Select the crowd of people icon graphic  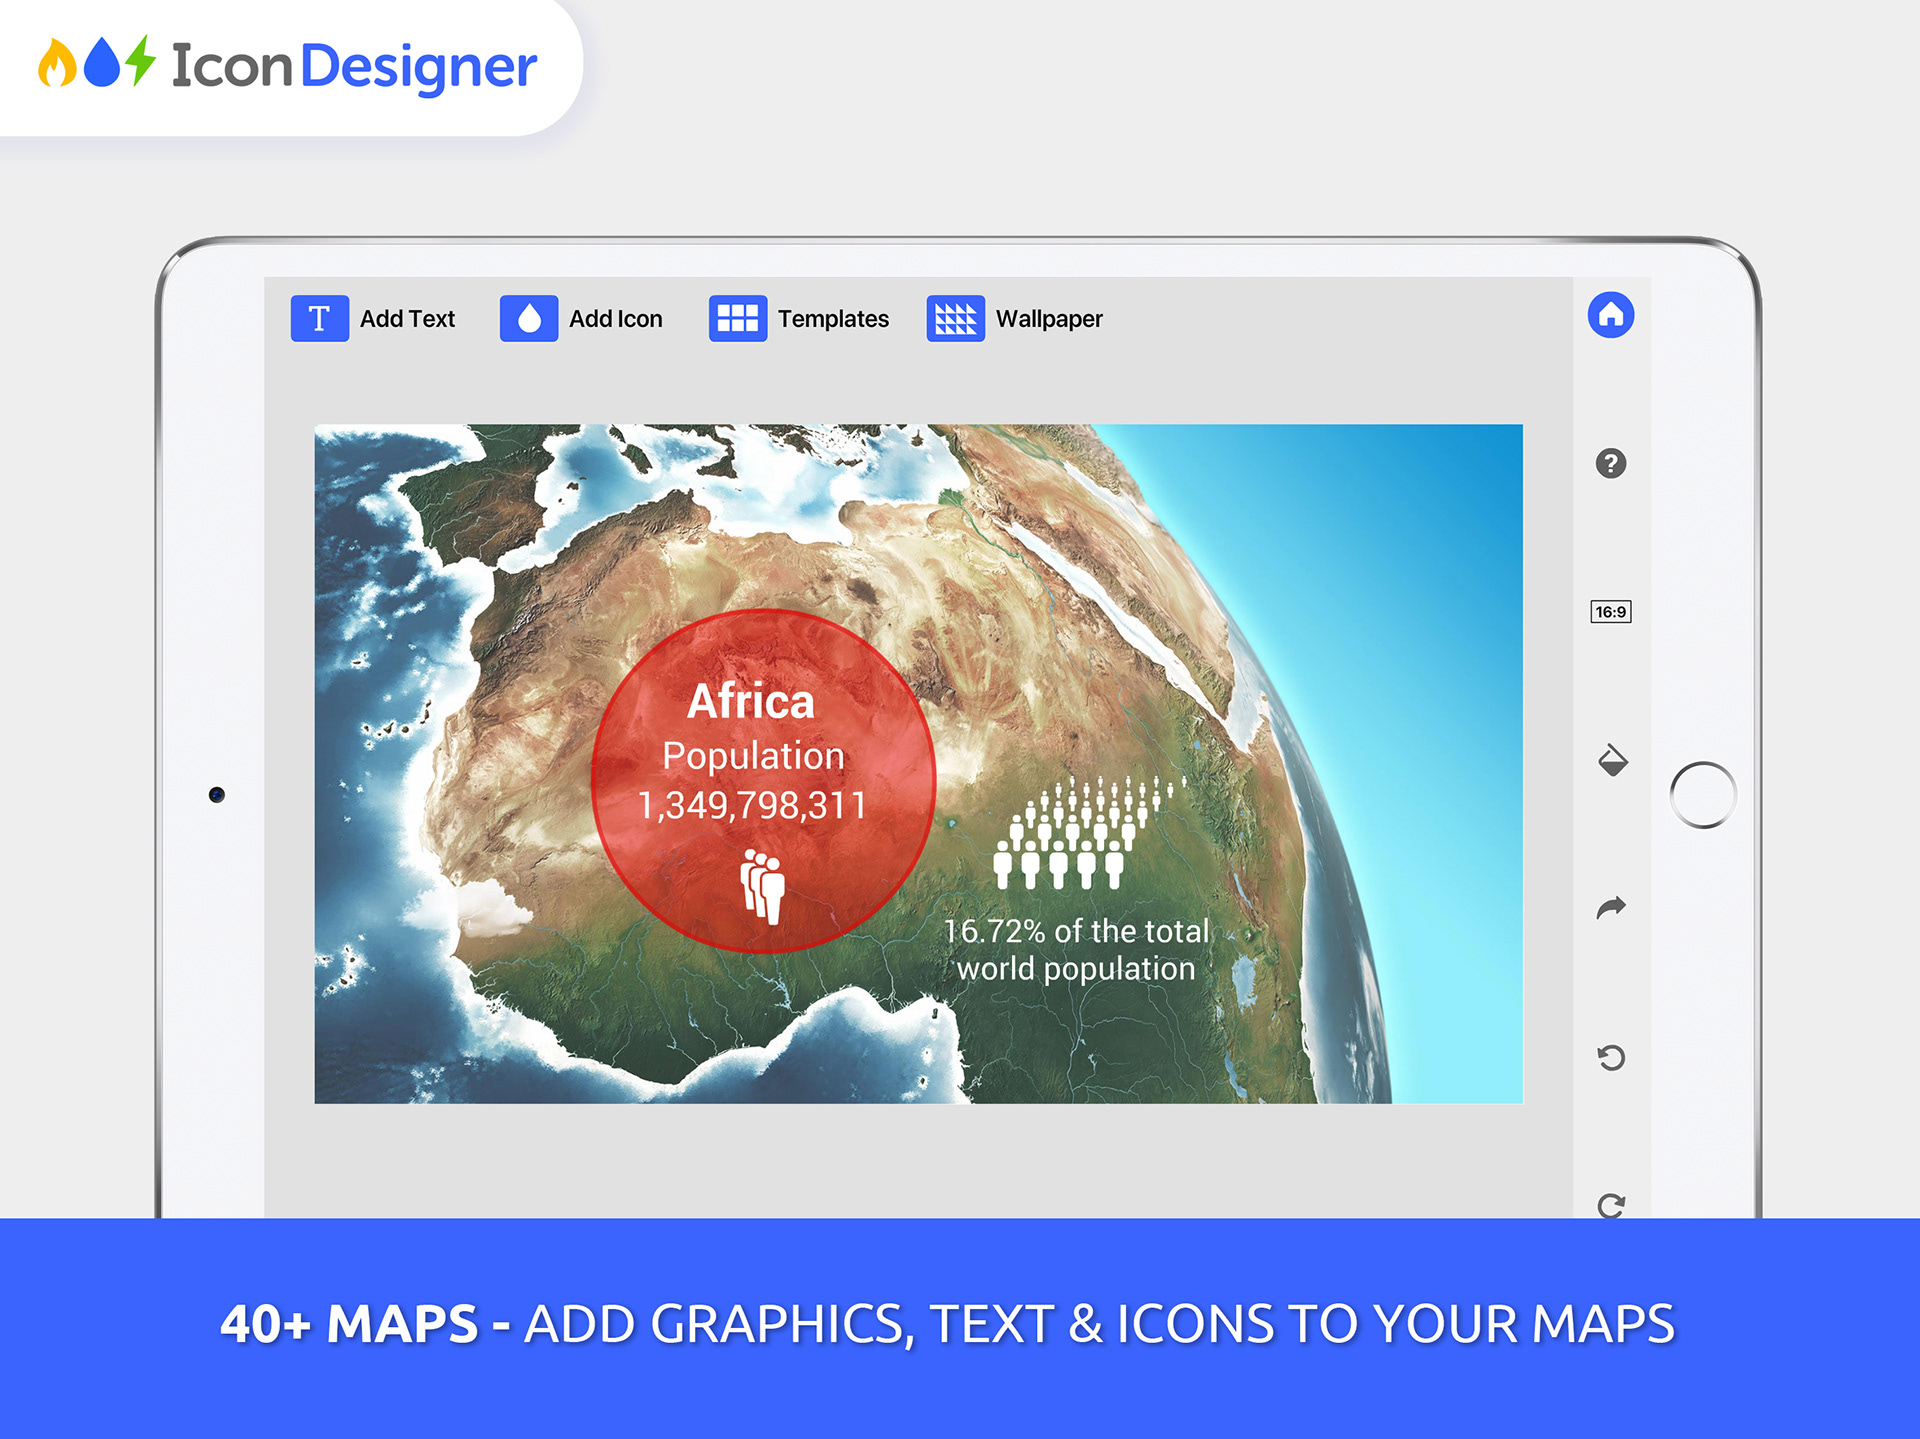pyautogui.click(x=1075, y=835)
